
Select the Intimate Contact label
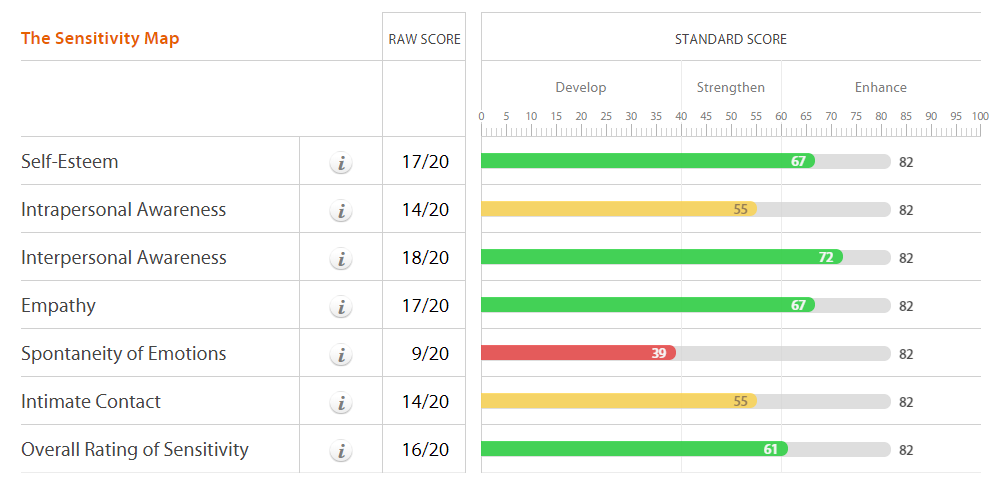tap(91, 402)
